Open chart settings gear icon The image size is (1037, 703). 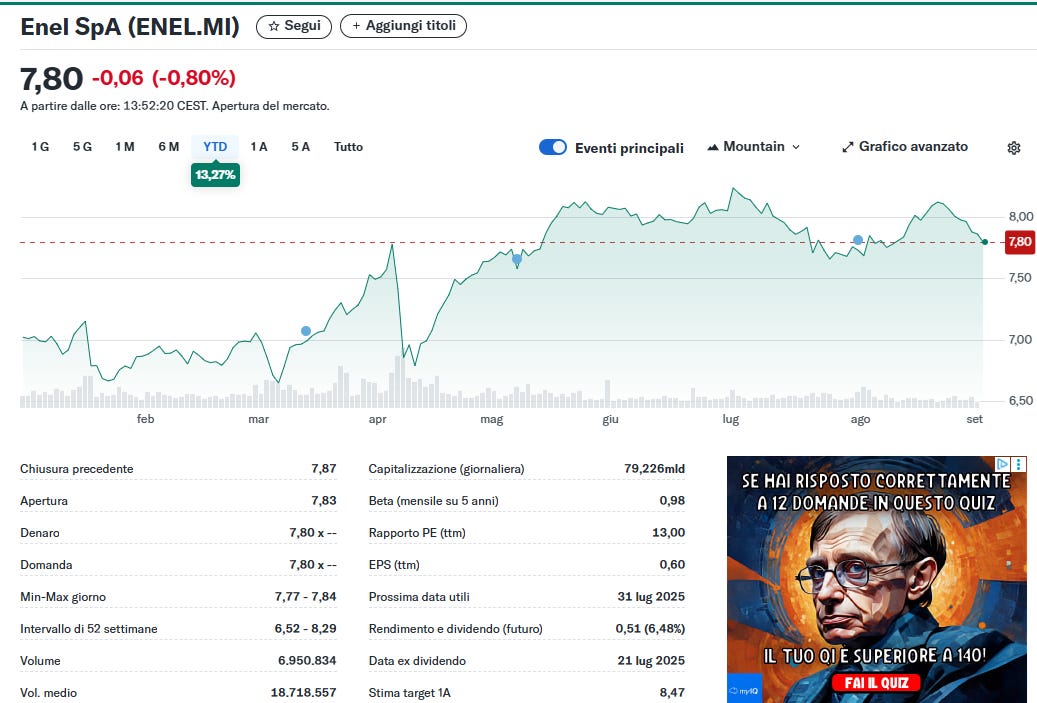tap(1013, 147)
